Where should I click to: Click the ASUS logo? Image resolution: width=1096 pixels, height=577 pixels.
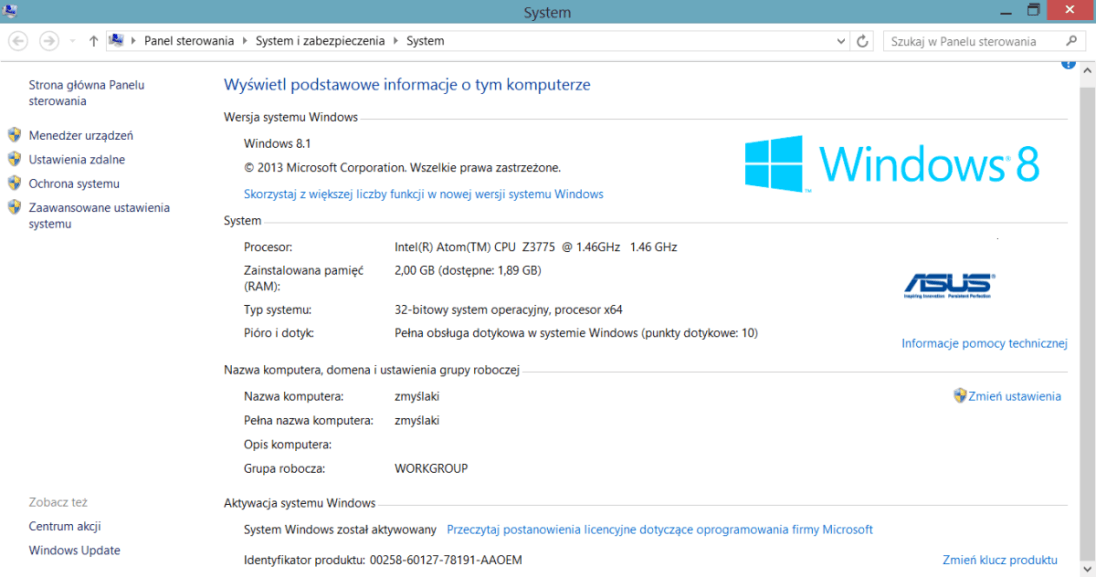coord(949,285)
